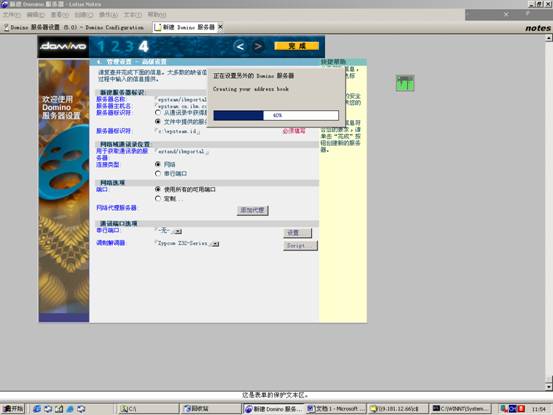Go back with the left arrow wizard icon
The image size is (553, 415).
click(240, 46)
